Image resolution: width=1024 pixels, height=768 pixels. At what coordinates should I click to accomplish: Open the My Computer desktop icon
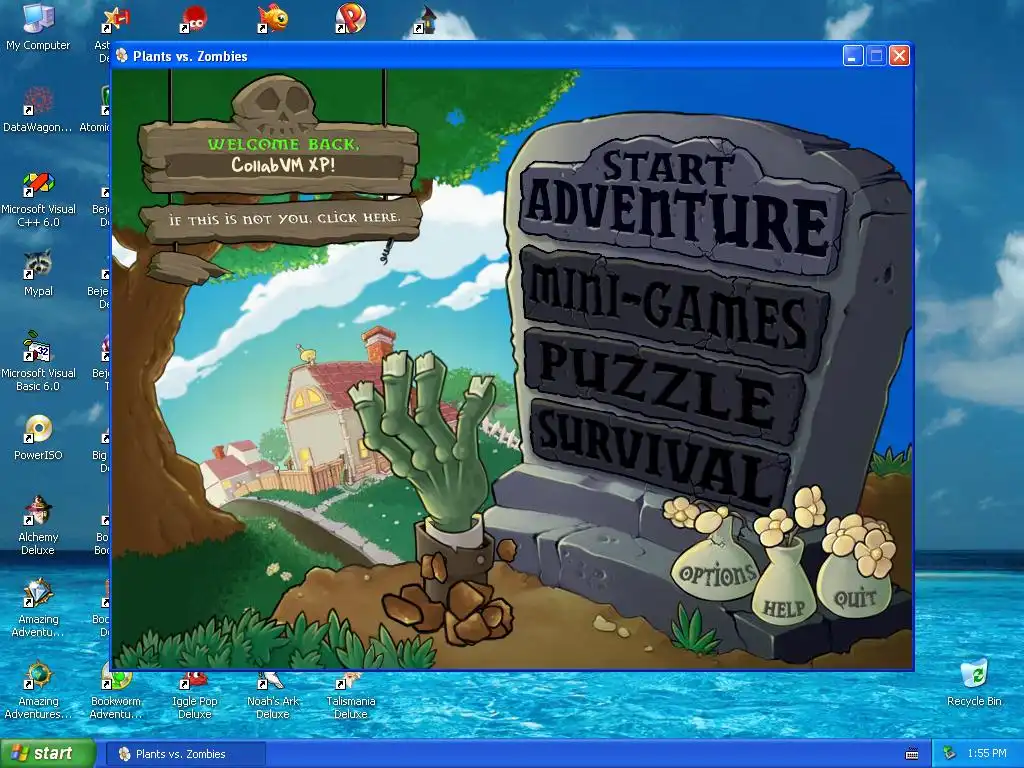37,27
